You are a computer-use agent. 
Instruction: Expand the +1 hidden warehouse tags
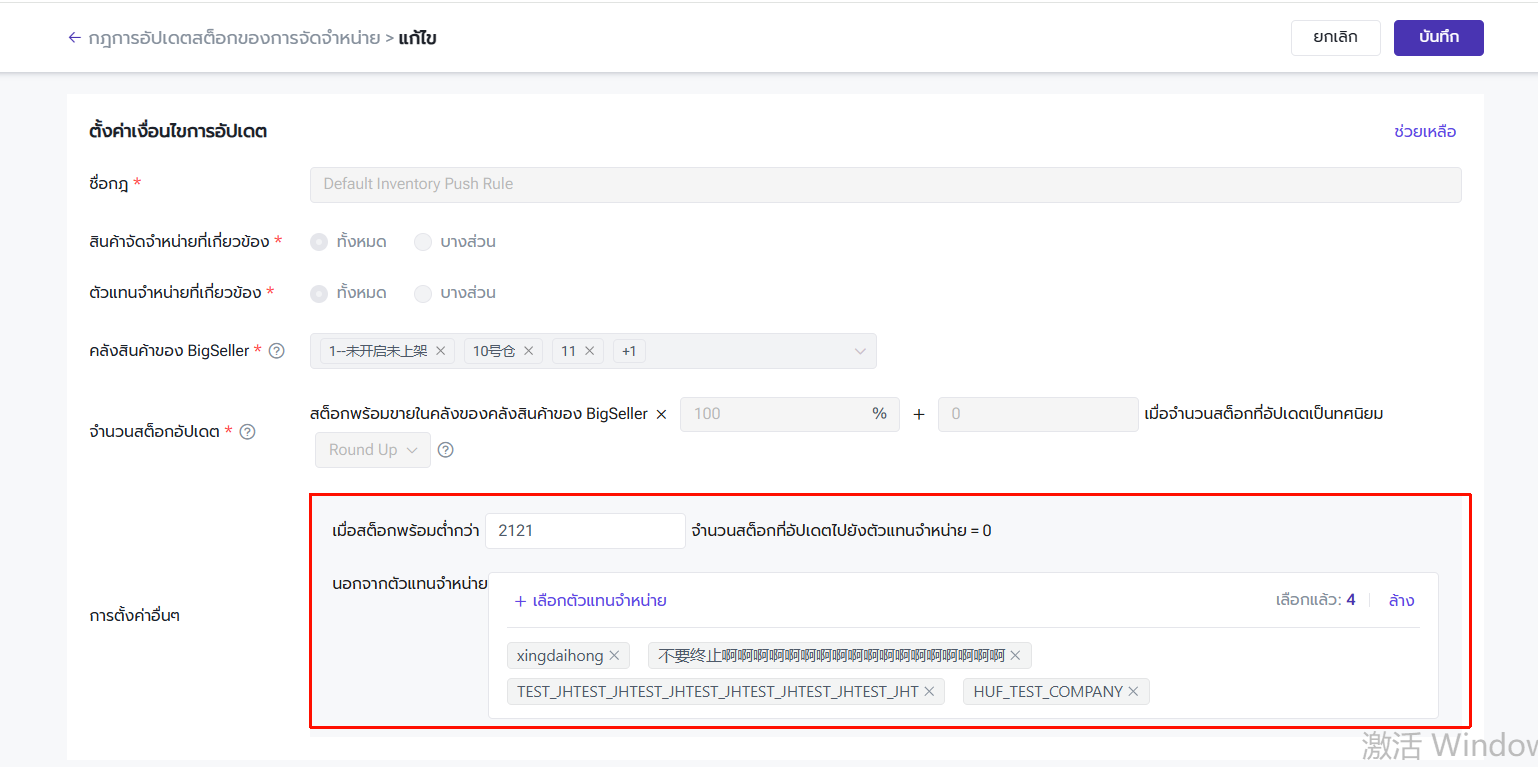(x=629, y=351)
